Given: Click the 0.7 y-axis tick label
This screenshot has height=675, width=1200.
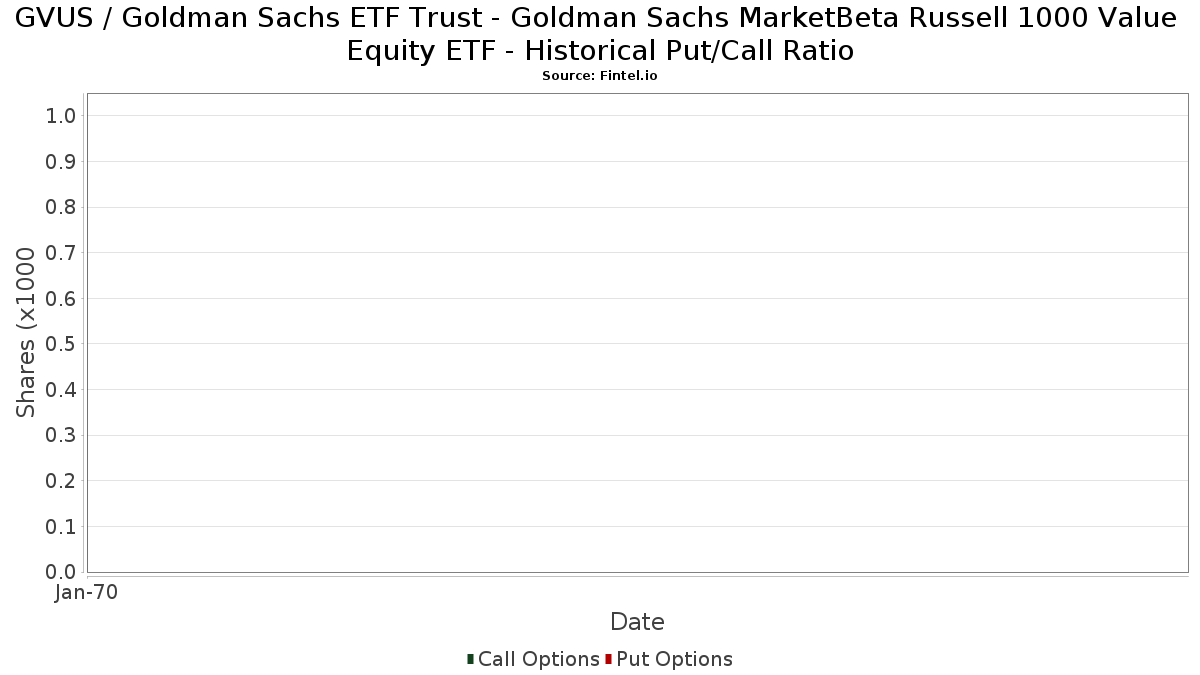Looking at the screenshot, I should click(61, 253).
